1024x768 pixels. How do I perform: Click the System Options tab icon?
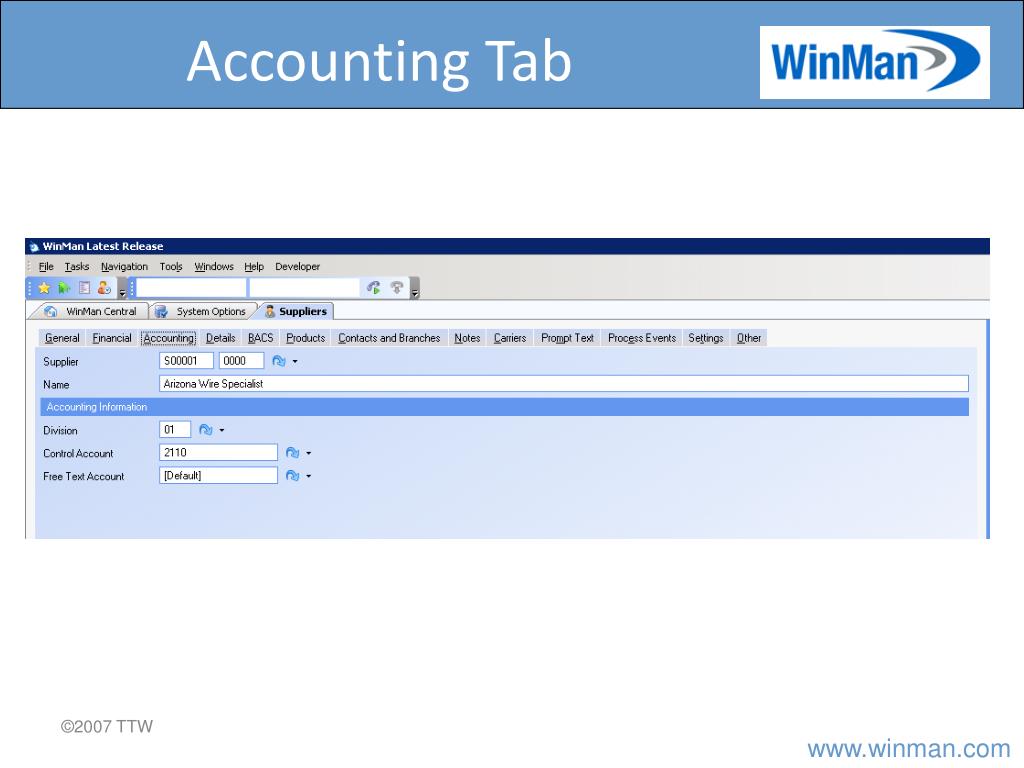click(x=161, y=312)
